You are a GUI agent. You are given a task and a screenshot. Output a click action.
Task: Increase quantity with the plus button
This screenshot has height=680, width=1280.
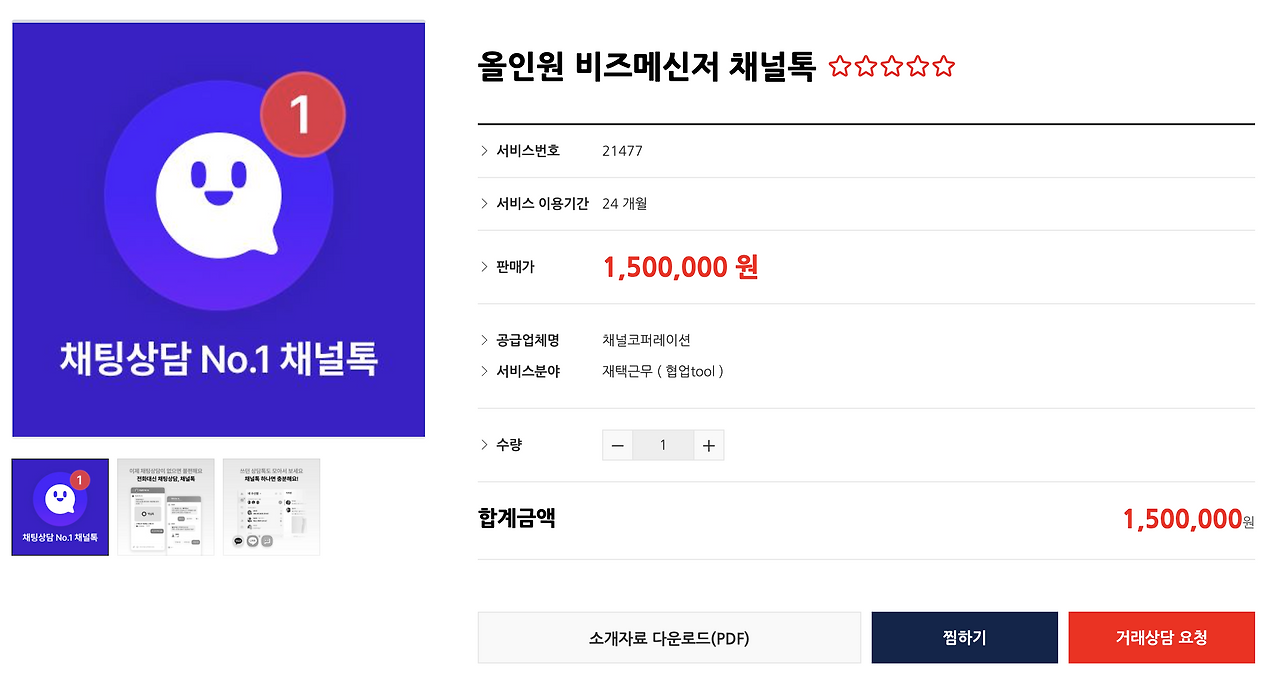tap(709, 445)
